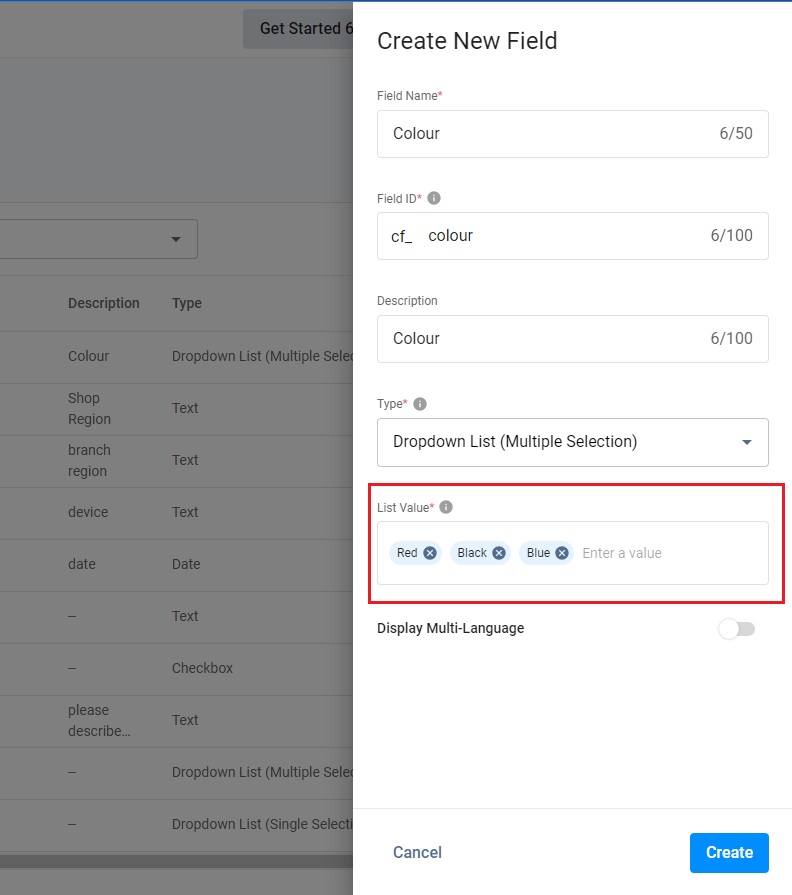Click the List Value info icon
Image resolution: width=792 pixels, height=895 pixels.
click(446, 507)
